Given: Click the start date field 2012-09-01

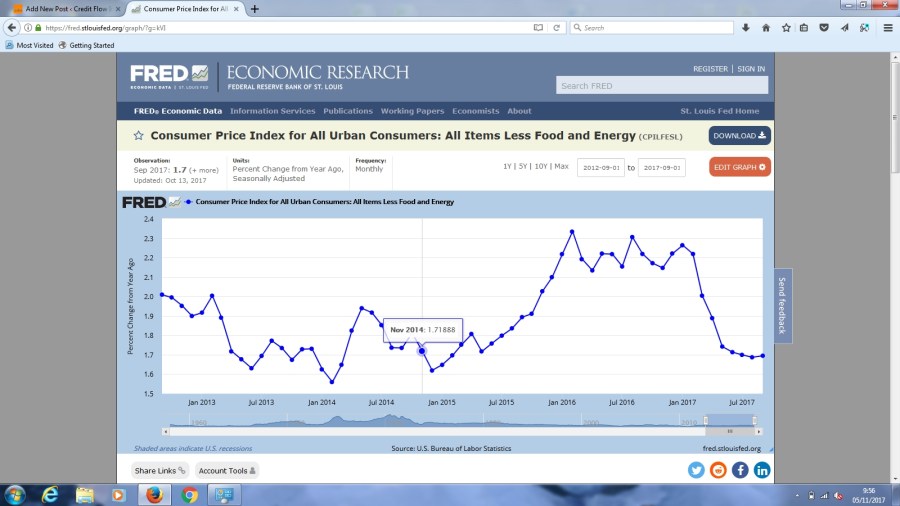Looking at the screenshot, I should (x=604, y=168).
